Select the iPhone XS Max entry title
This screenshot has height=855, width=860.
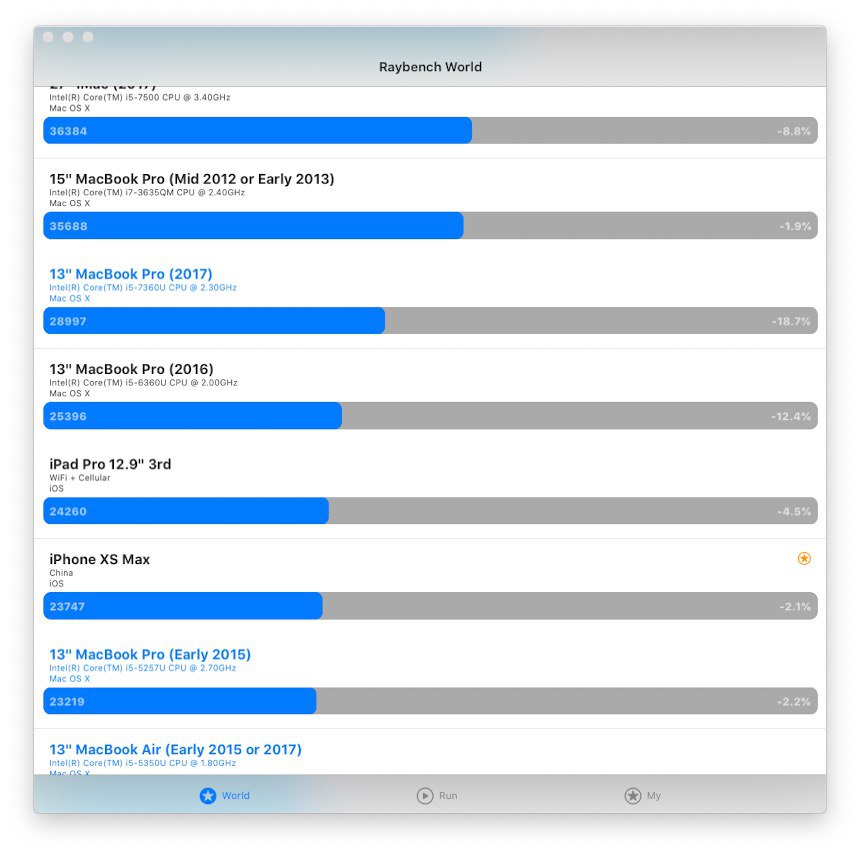pyautogui.click(x=99, y=559)
